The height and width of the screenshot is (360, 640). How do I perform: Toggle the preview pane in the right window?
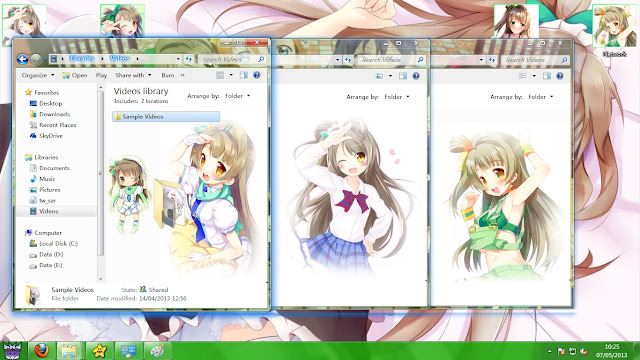pyautogui.click(x=547, y=76)
